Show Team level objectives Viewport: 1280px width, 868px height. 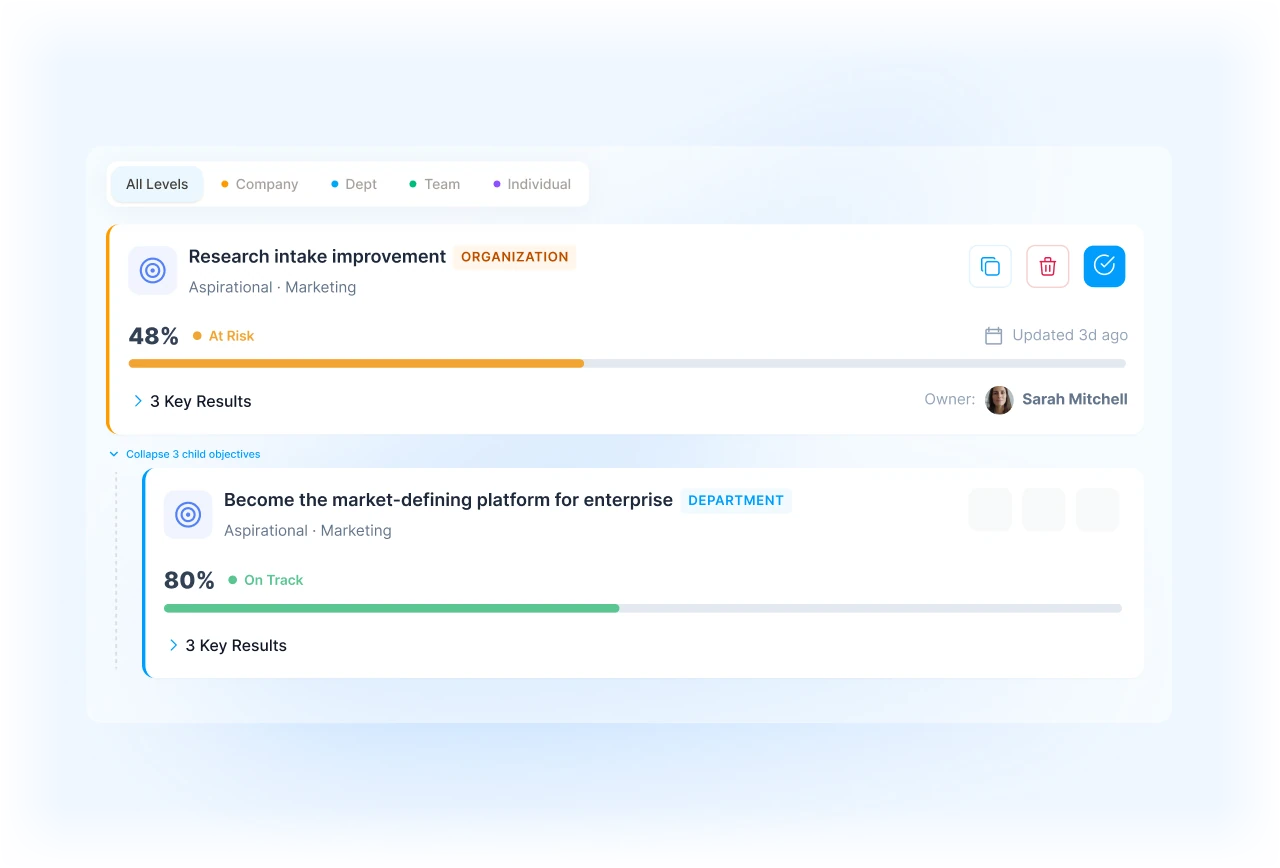(x=435, y=184)
